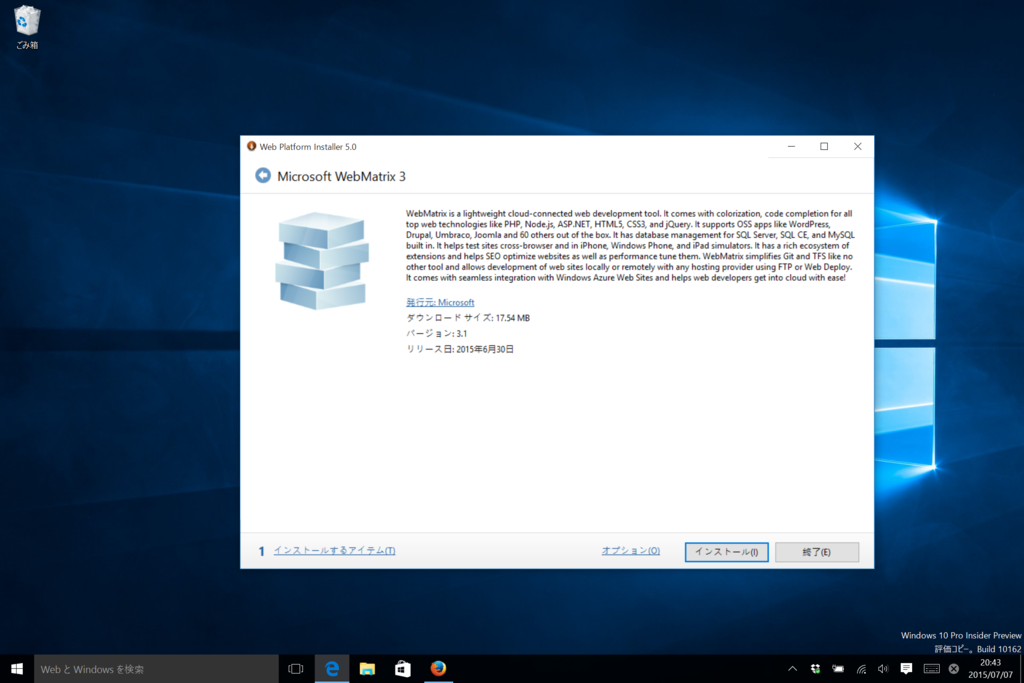
Task: Expand hidden system tray icons
Action: pyautogui.click(x=792, y=669)
